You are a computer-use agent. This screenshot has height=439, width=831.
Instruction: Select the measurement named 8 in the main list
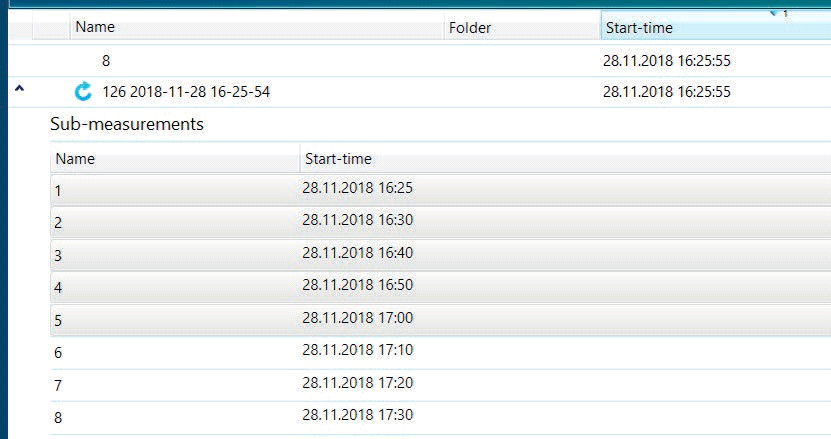click(106, 60)
